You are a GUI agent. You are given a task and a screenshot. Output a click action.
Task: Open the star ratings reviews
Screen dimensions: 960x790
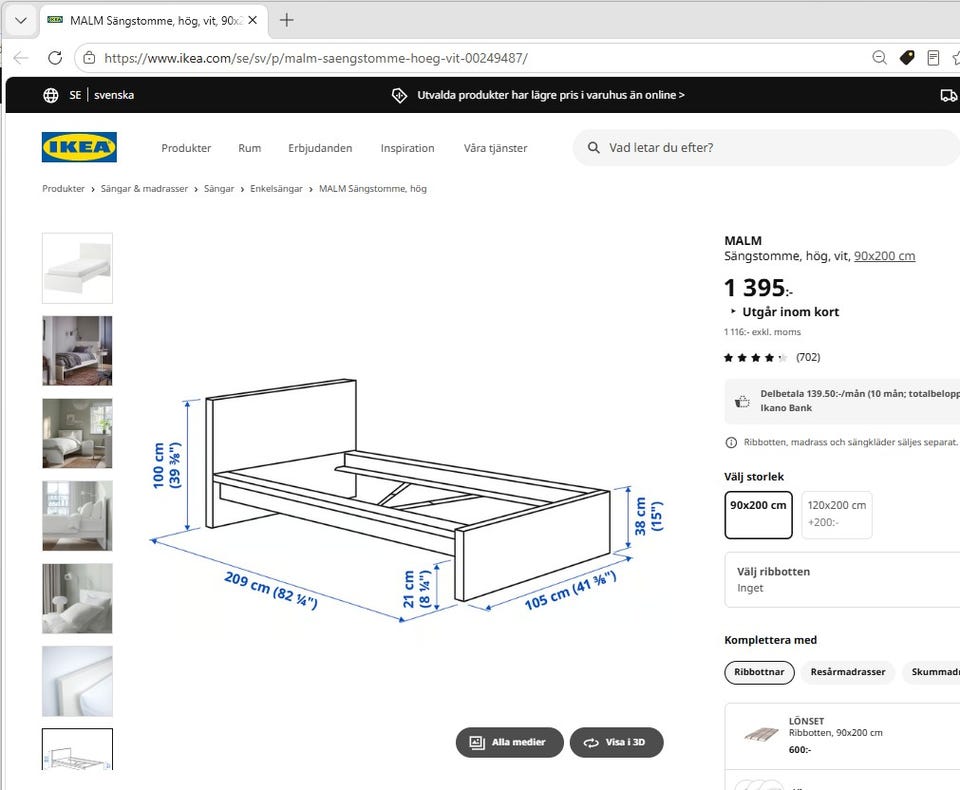click(755, 358)
